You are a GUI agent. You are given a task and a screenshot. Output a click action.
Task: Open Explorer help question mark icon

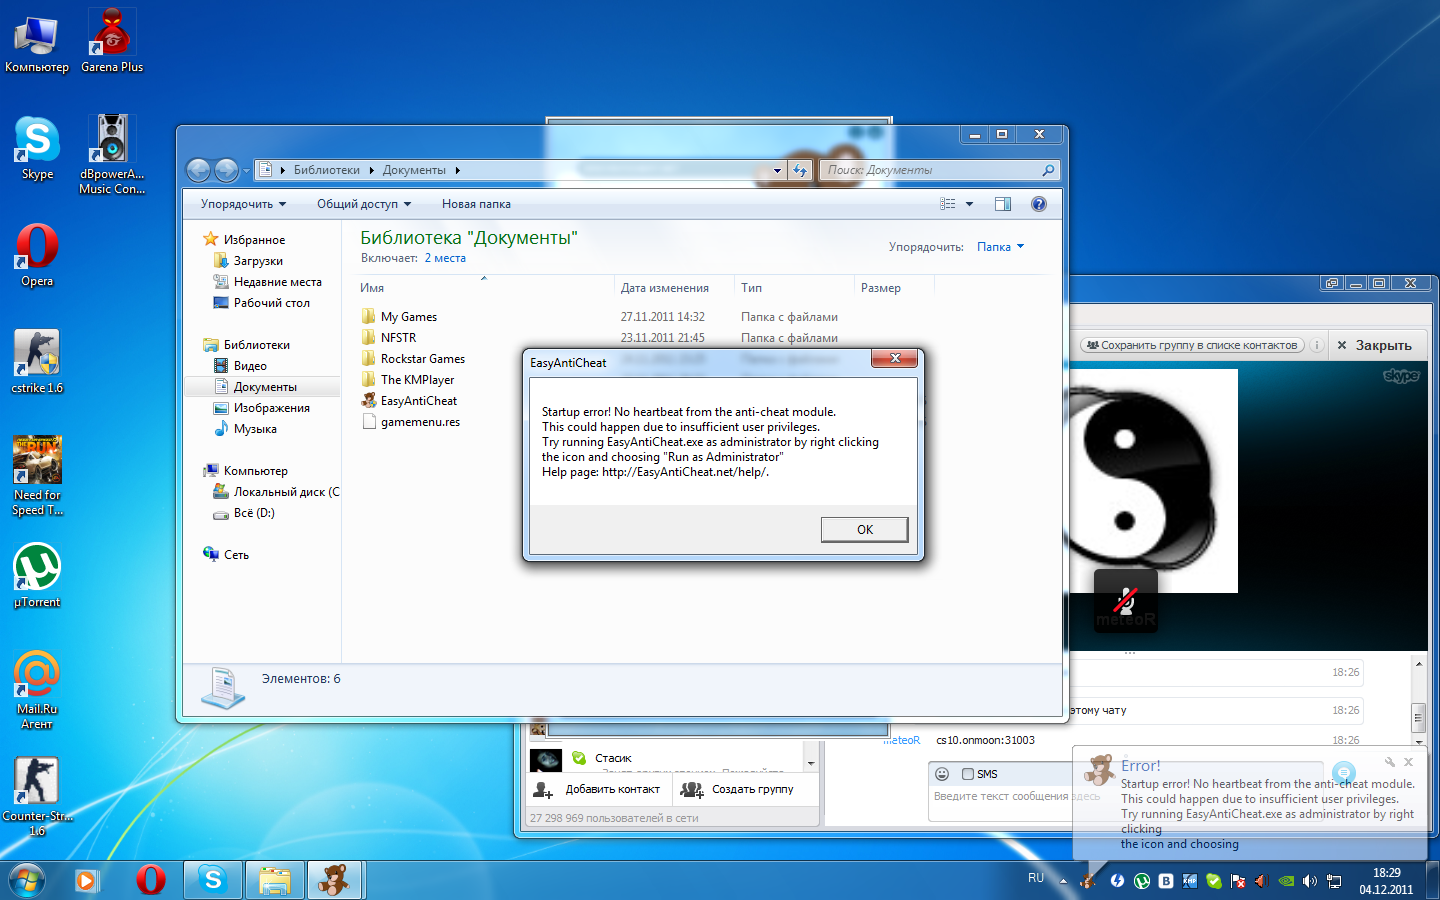1039,204
